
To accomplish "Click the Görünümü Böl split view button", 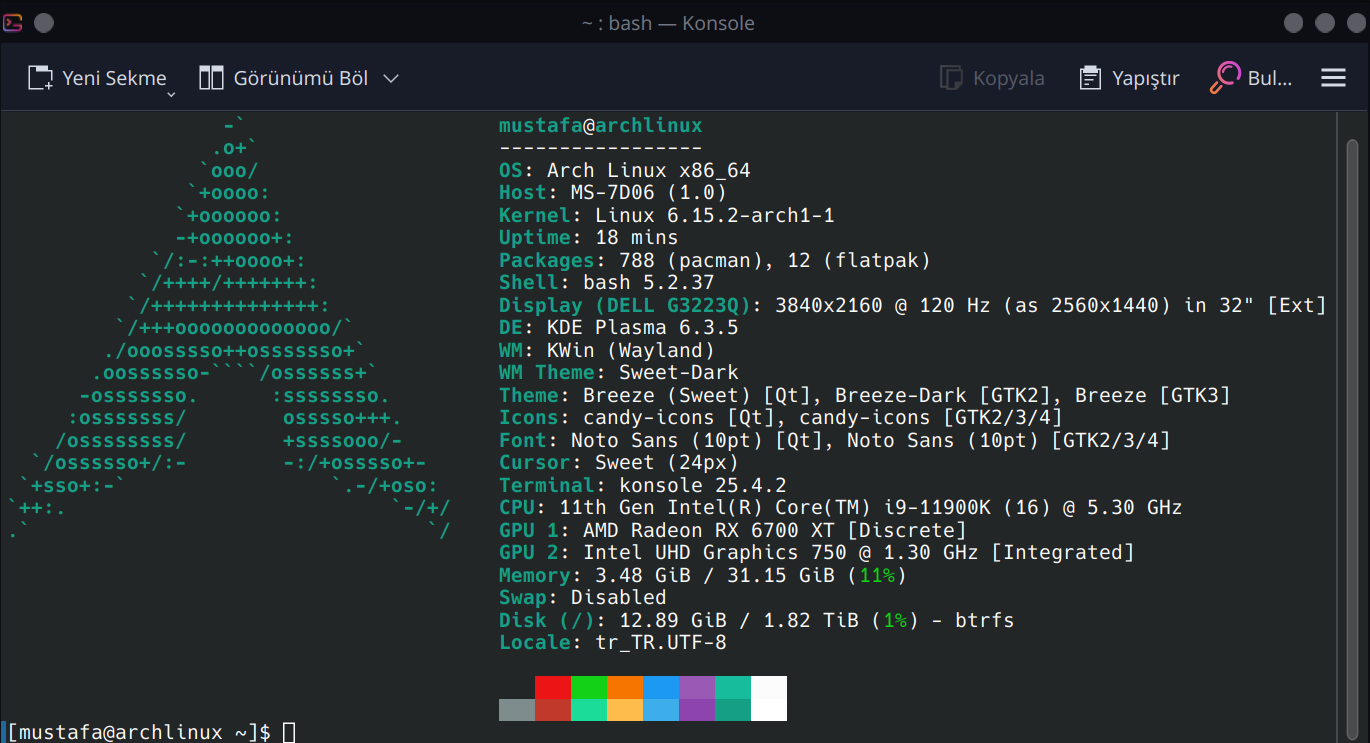I will [284, 78].
